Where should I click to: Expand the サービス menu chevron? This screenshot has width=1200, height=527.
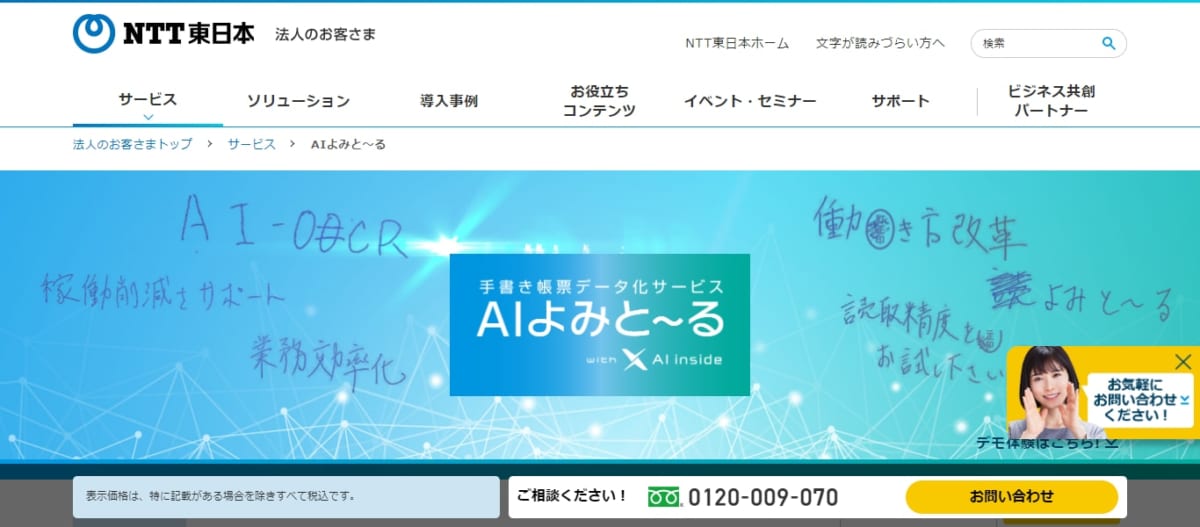point(148,117)
